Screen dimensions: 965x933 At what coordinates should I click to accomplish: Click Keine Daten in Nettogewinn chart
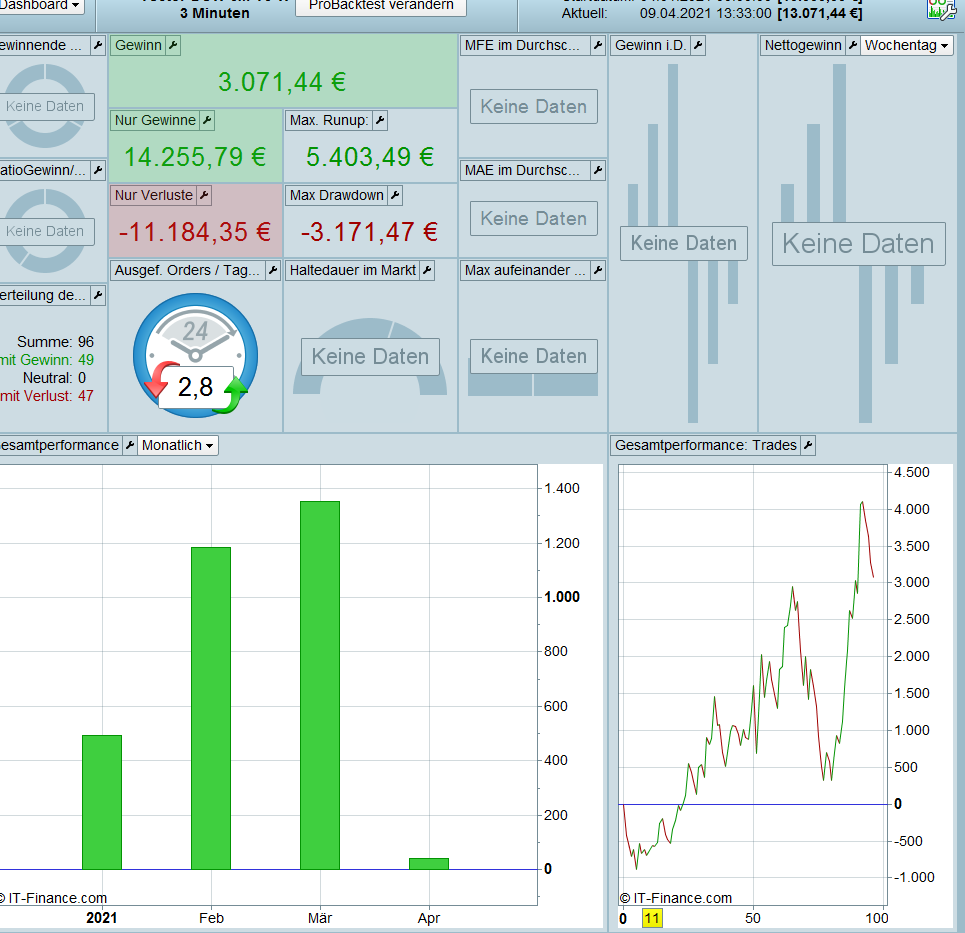point(859,244)
